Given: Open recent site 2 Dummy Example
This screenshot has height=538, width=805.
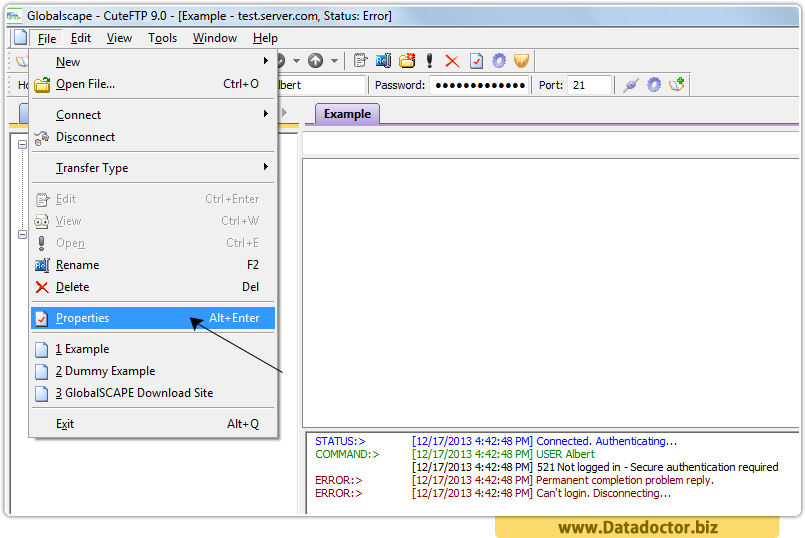Looking at the screenshot, I should point(153,371).
